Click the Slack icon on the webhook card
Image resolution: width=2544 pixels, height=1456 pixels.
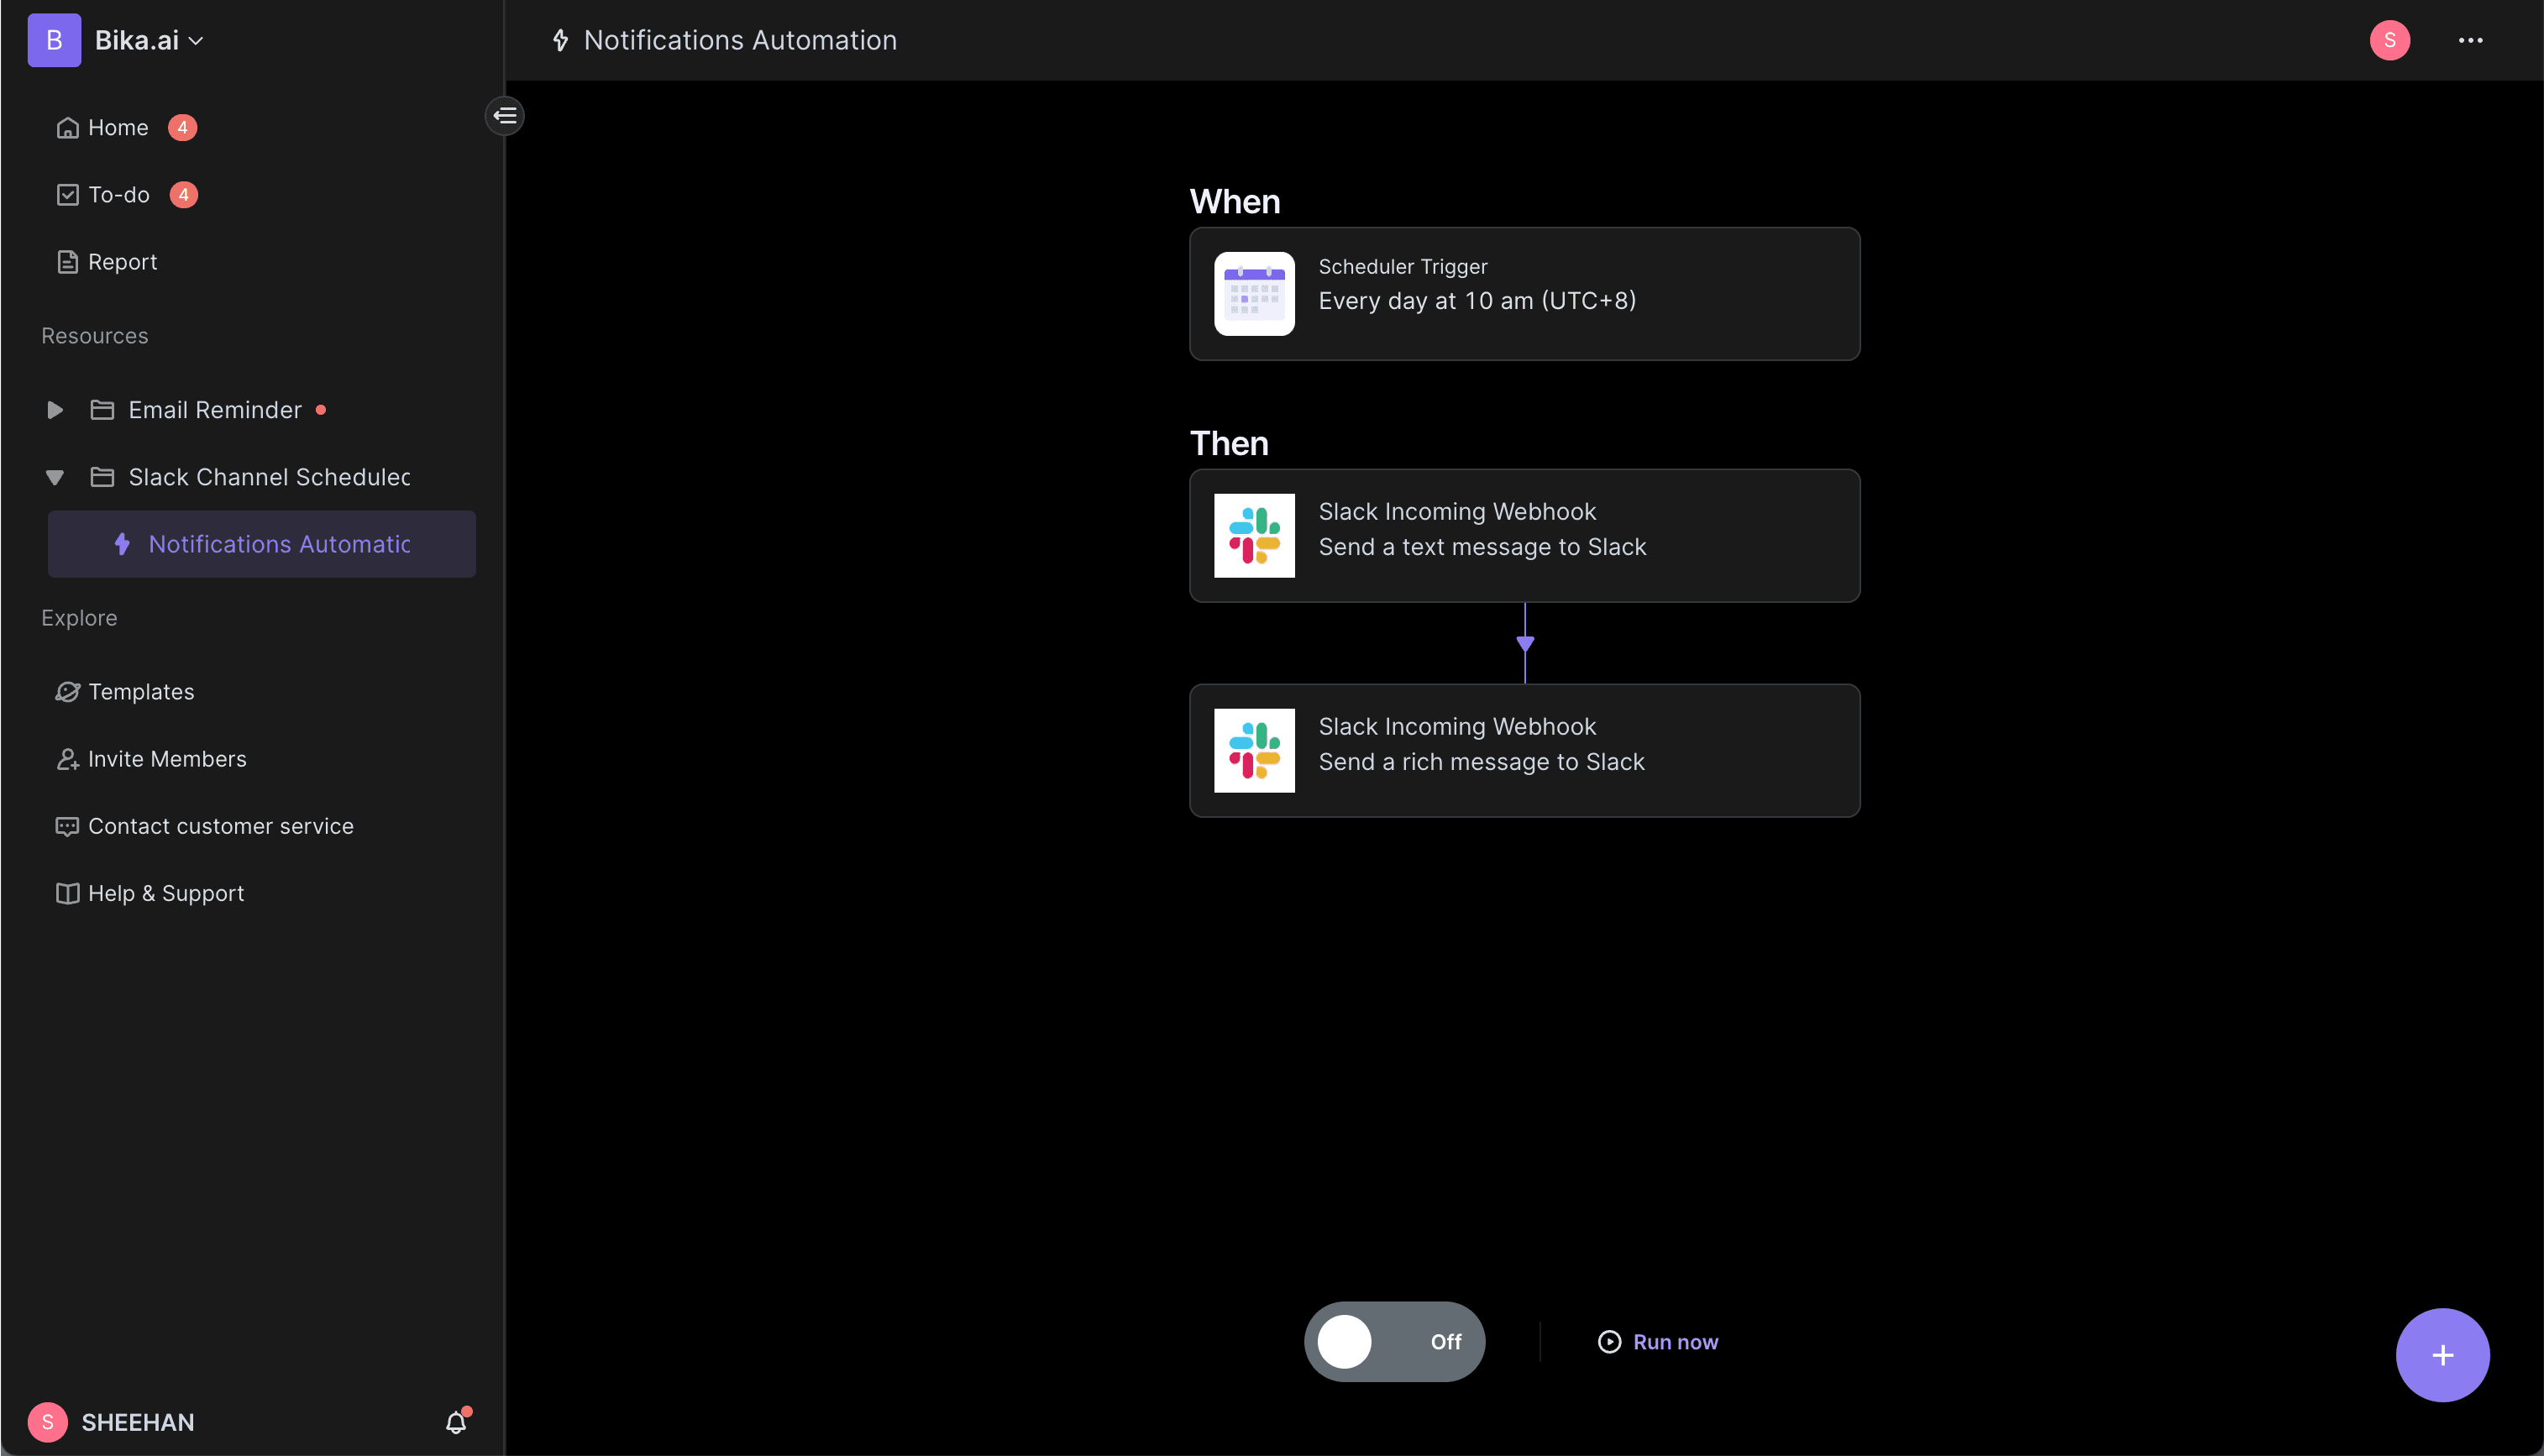pyautogui.click(x=1254, y=536)
